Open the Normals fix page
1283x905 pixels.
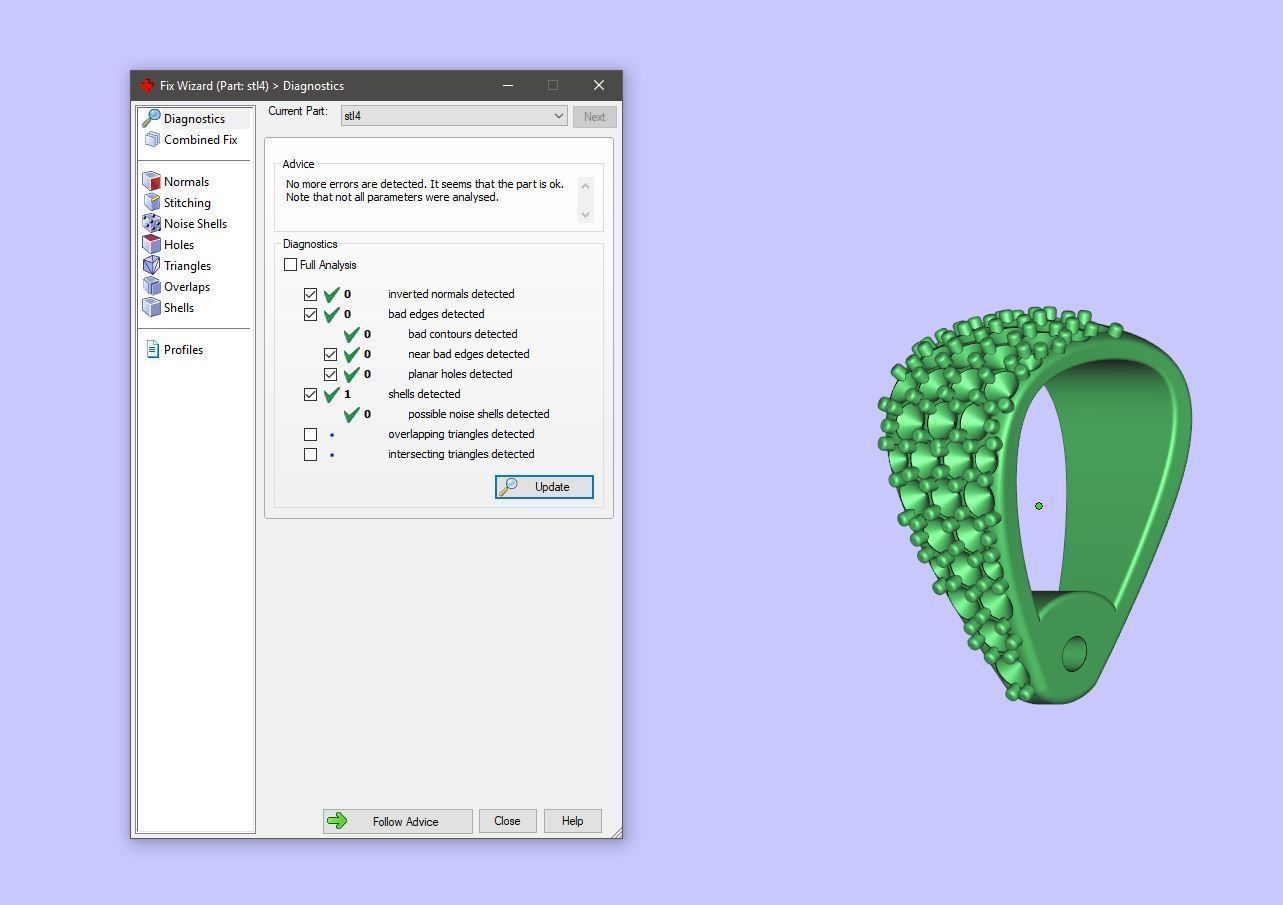tap(186, 182)
